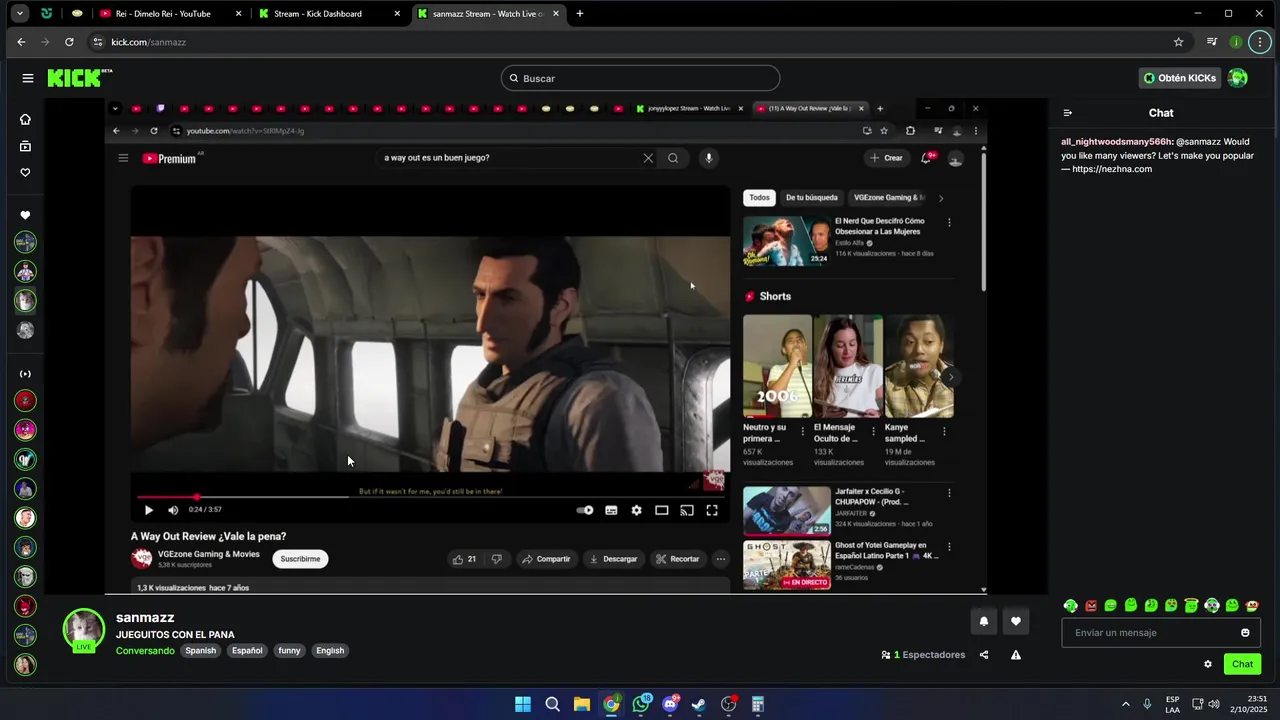Open a new Chrome tab
The image size is (1280, 720).
[x=580, y=14]
